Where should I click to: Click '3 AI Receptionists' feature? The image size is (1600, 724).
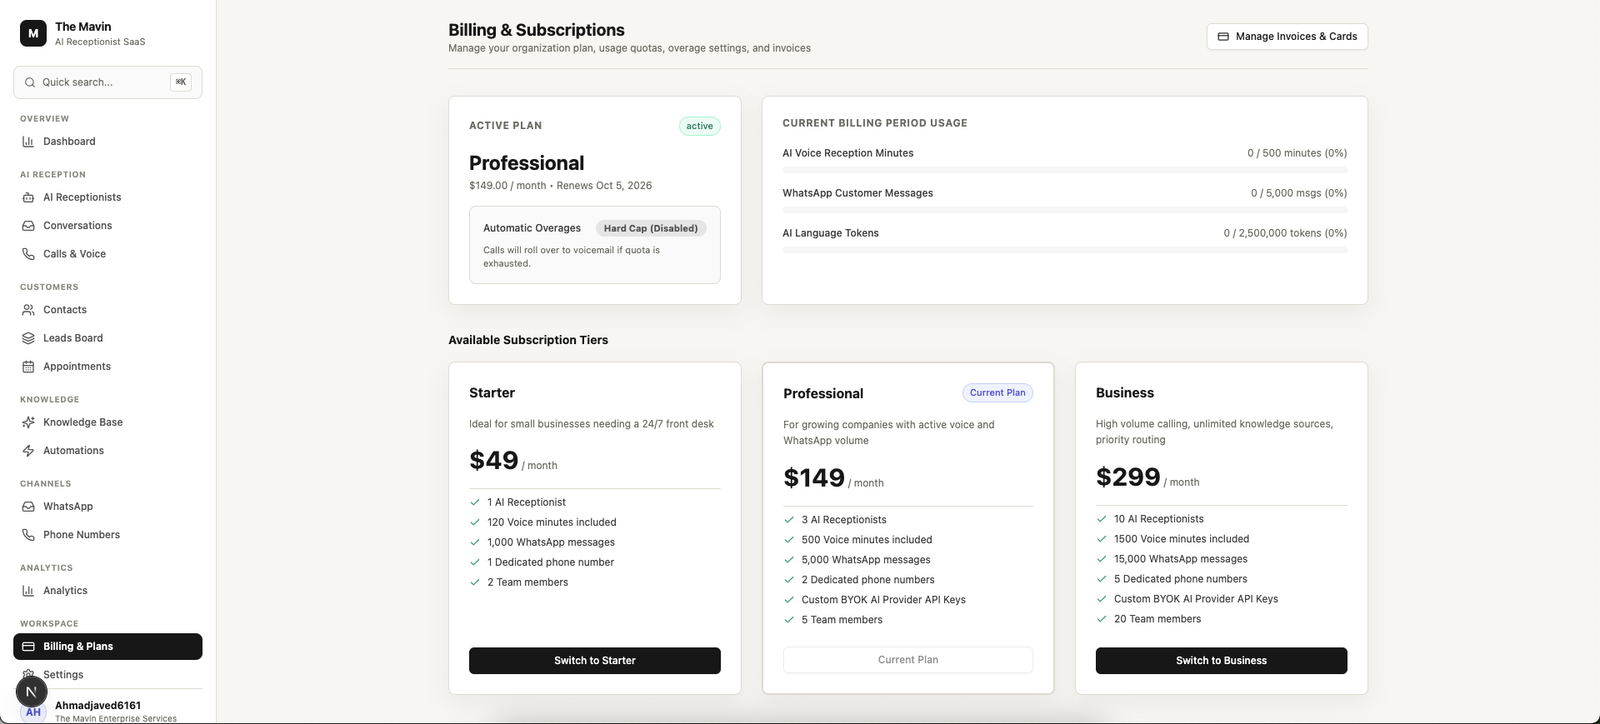pos(844,520)
